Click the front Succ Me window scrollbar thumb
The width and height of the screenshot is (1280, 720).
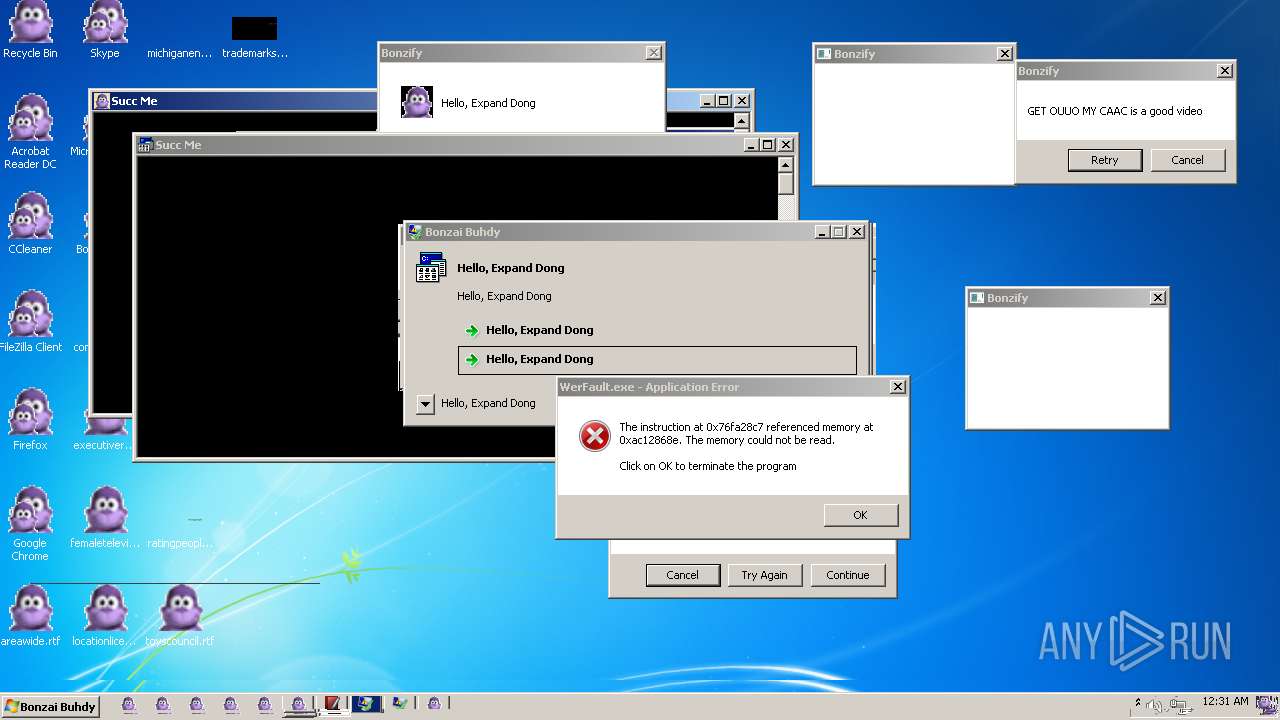786,185
